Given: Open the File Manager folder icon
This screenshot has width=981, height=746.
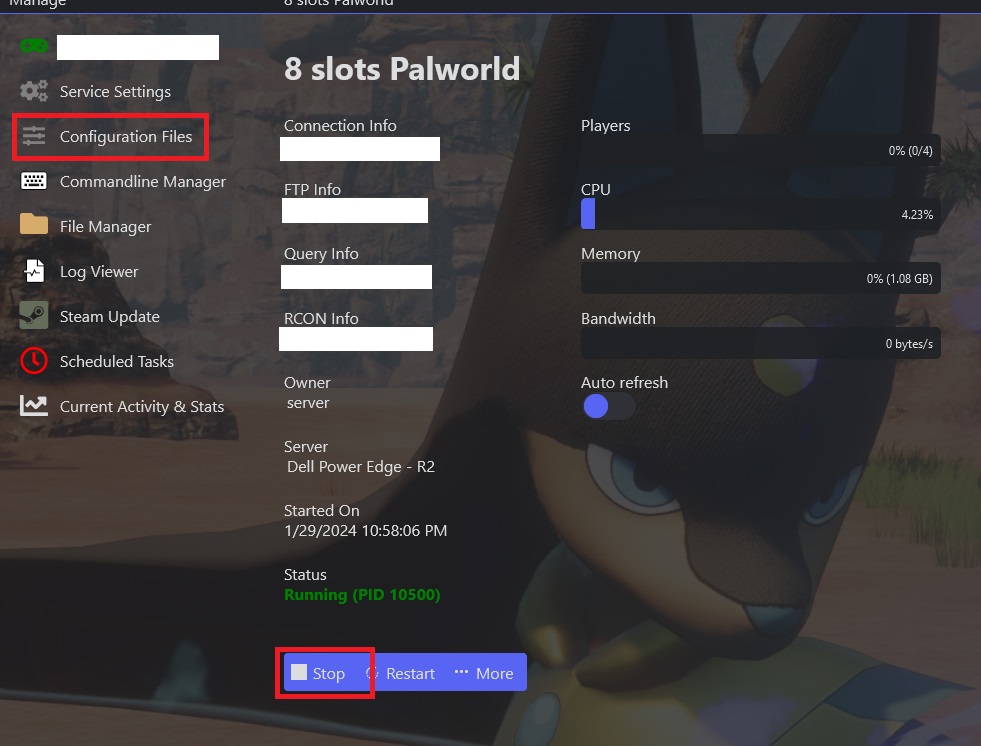Looking at the screenshot, I should coord(33,226).
